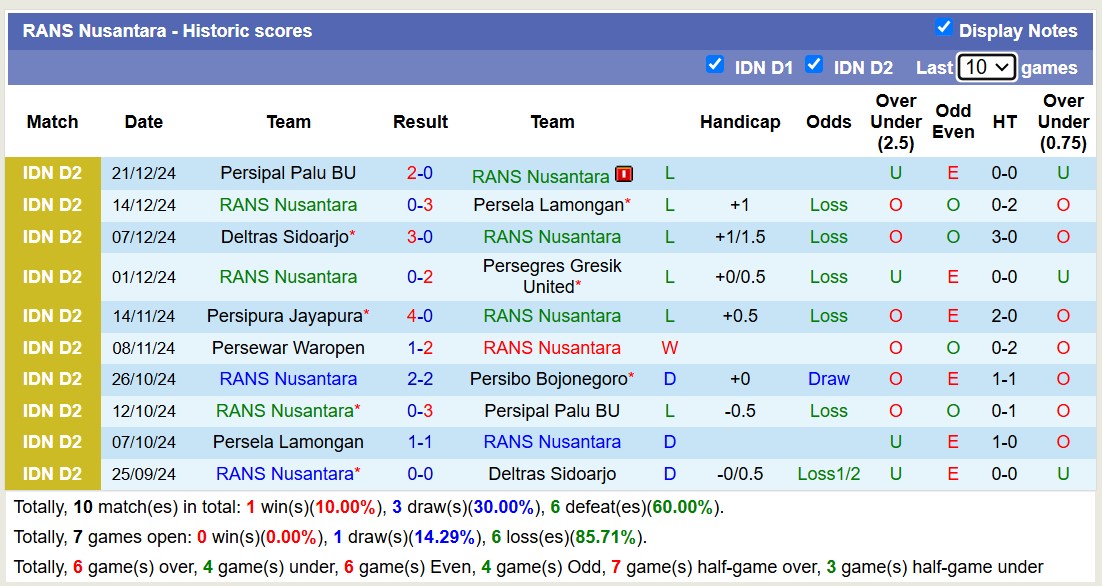
Task: Open Persegres Gresik United team link
Action: 552,277
